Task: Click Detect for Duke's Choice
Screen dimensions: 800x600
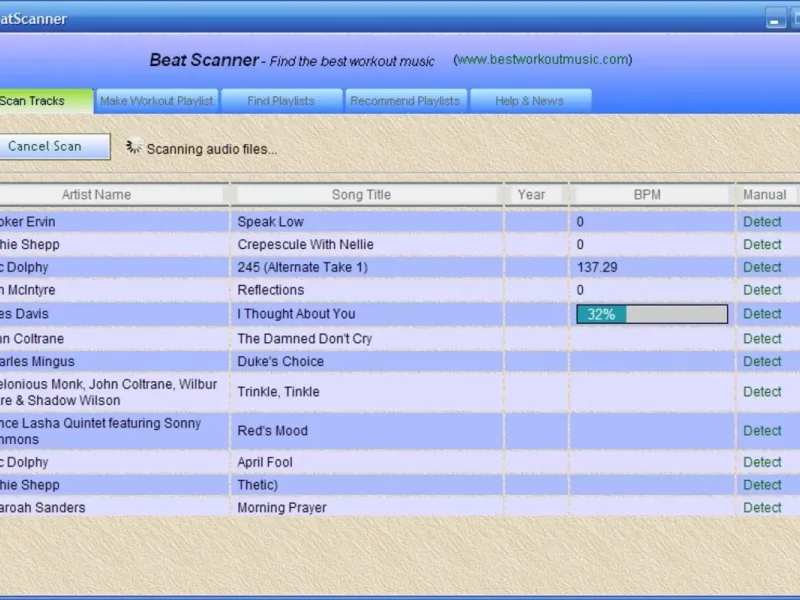Action: click(762, 362)
